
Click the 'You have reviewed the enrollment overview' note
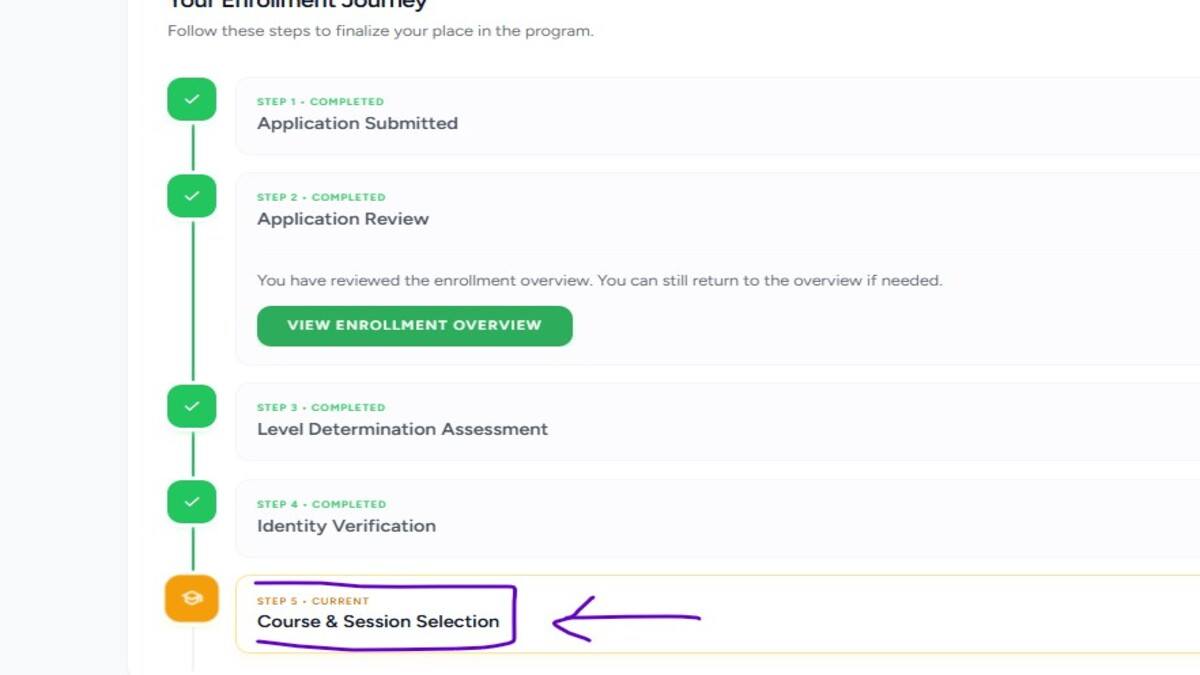tap(599, 281)
